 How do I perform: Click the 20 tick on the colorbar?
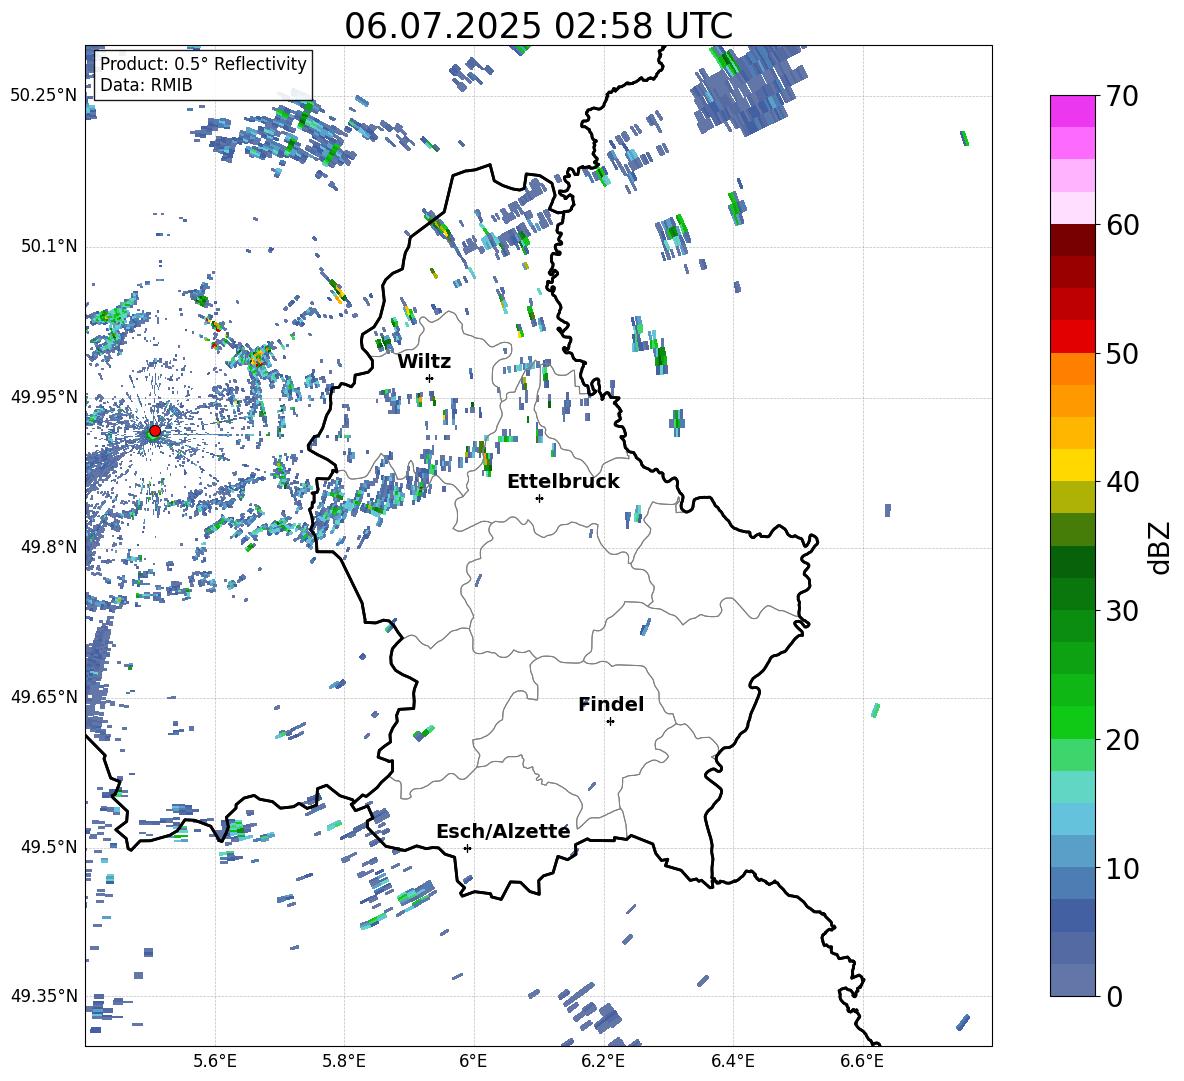point(1122,739)
